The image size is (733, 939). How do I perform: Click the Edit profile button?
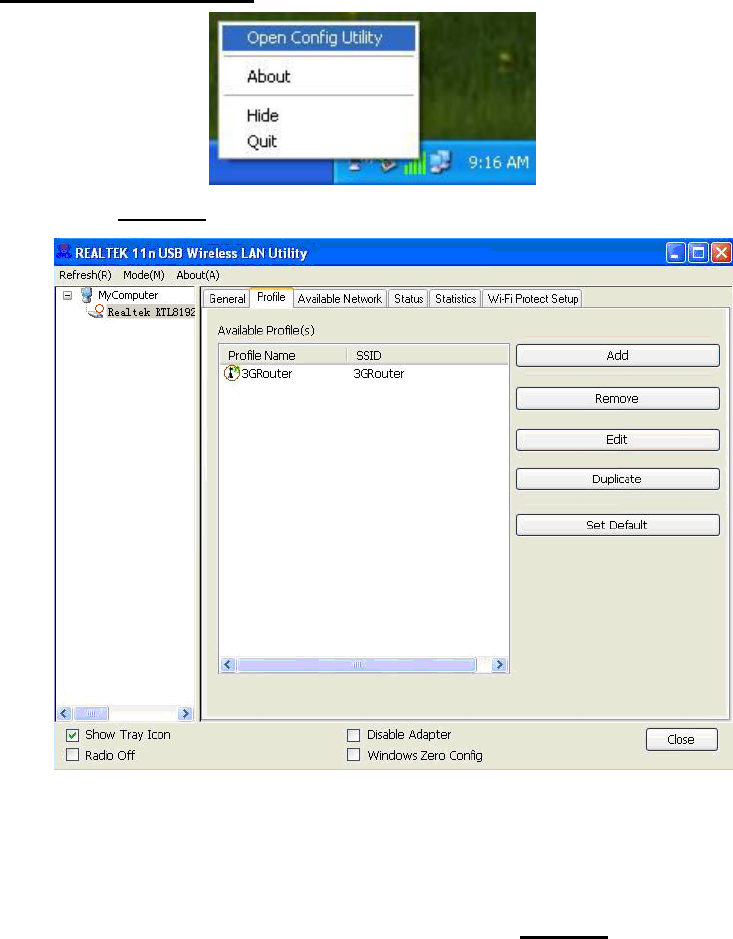click(x=617, y=440)
